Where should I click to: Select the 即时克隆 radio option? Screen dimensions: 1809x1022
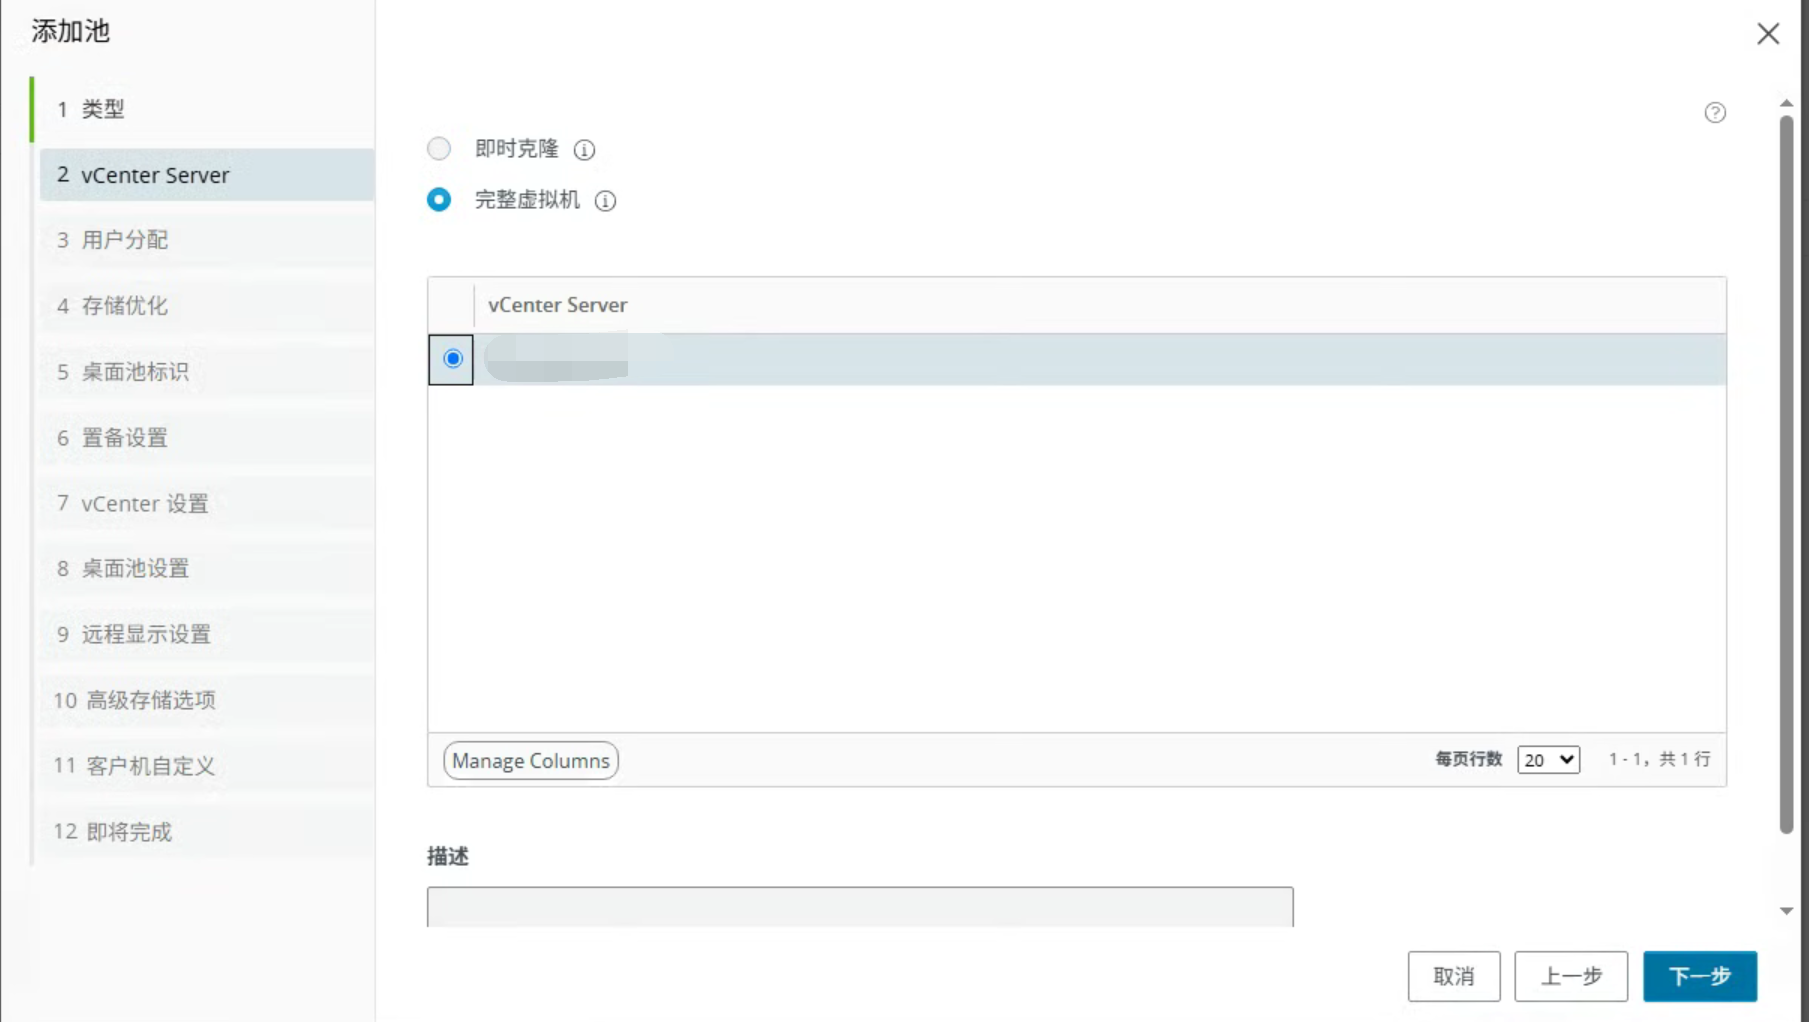pos(439,149)
